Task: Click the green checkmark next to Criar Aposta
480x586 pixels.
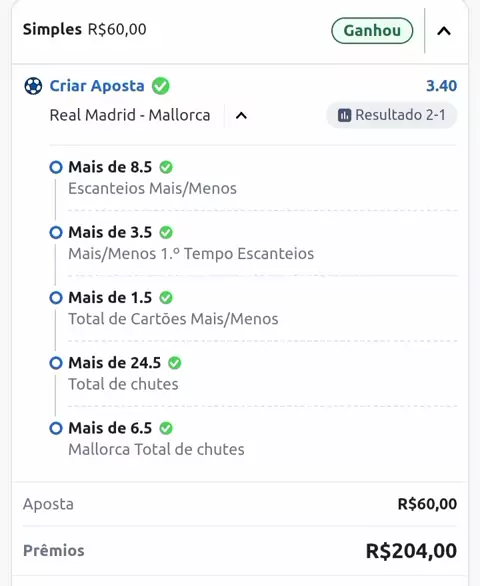Action: 160,86
